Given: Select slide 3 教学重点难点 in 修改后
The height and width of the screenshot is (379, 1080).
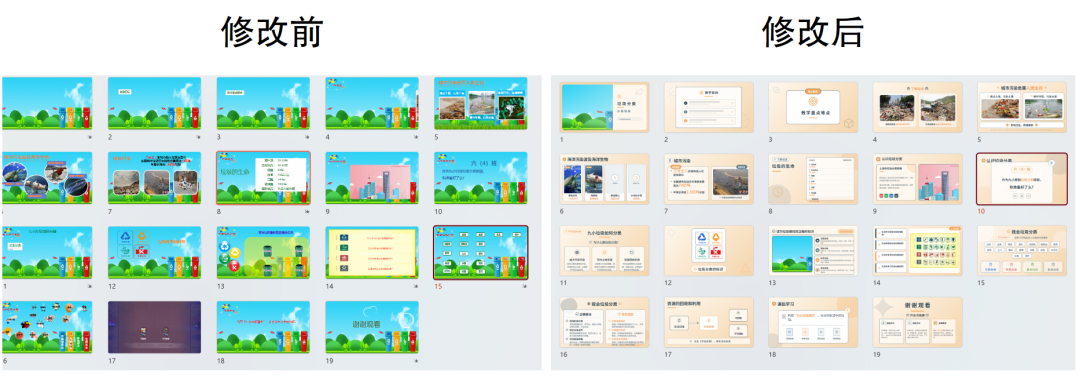Looking at the screenshot, I should [x=813, y=107].
